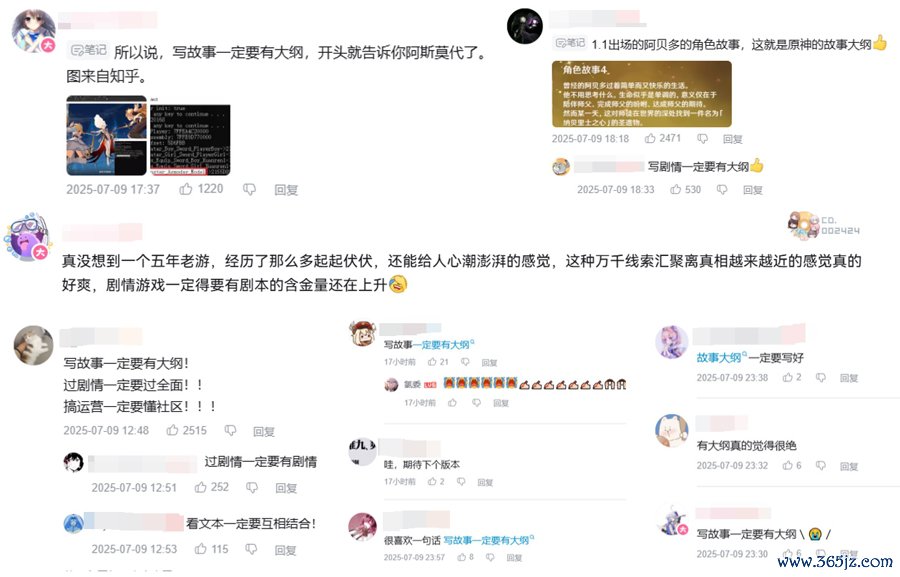
Task: Dislike the reply with 530 likes
Action: [x=722, y=189]
